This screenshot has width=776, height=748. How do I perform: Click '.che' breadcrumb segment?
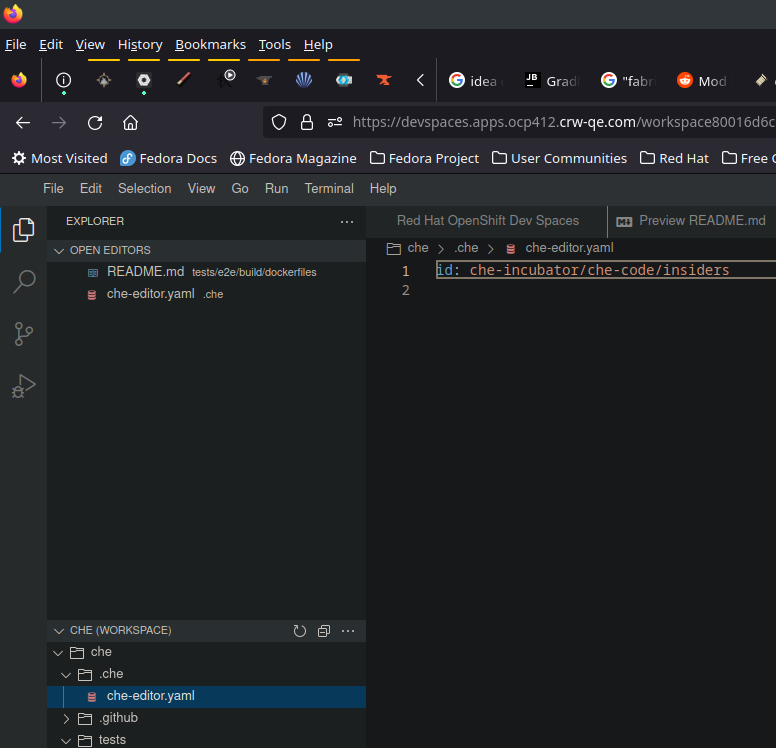466,248
